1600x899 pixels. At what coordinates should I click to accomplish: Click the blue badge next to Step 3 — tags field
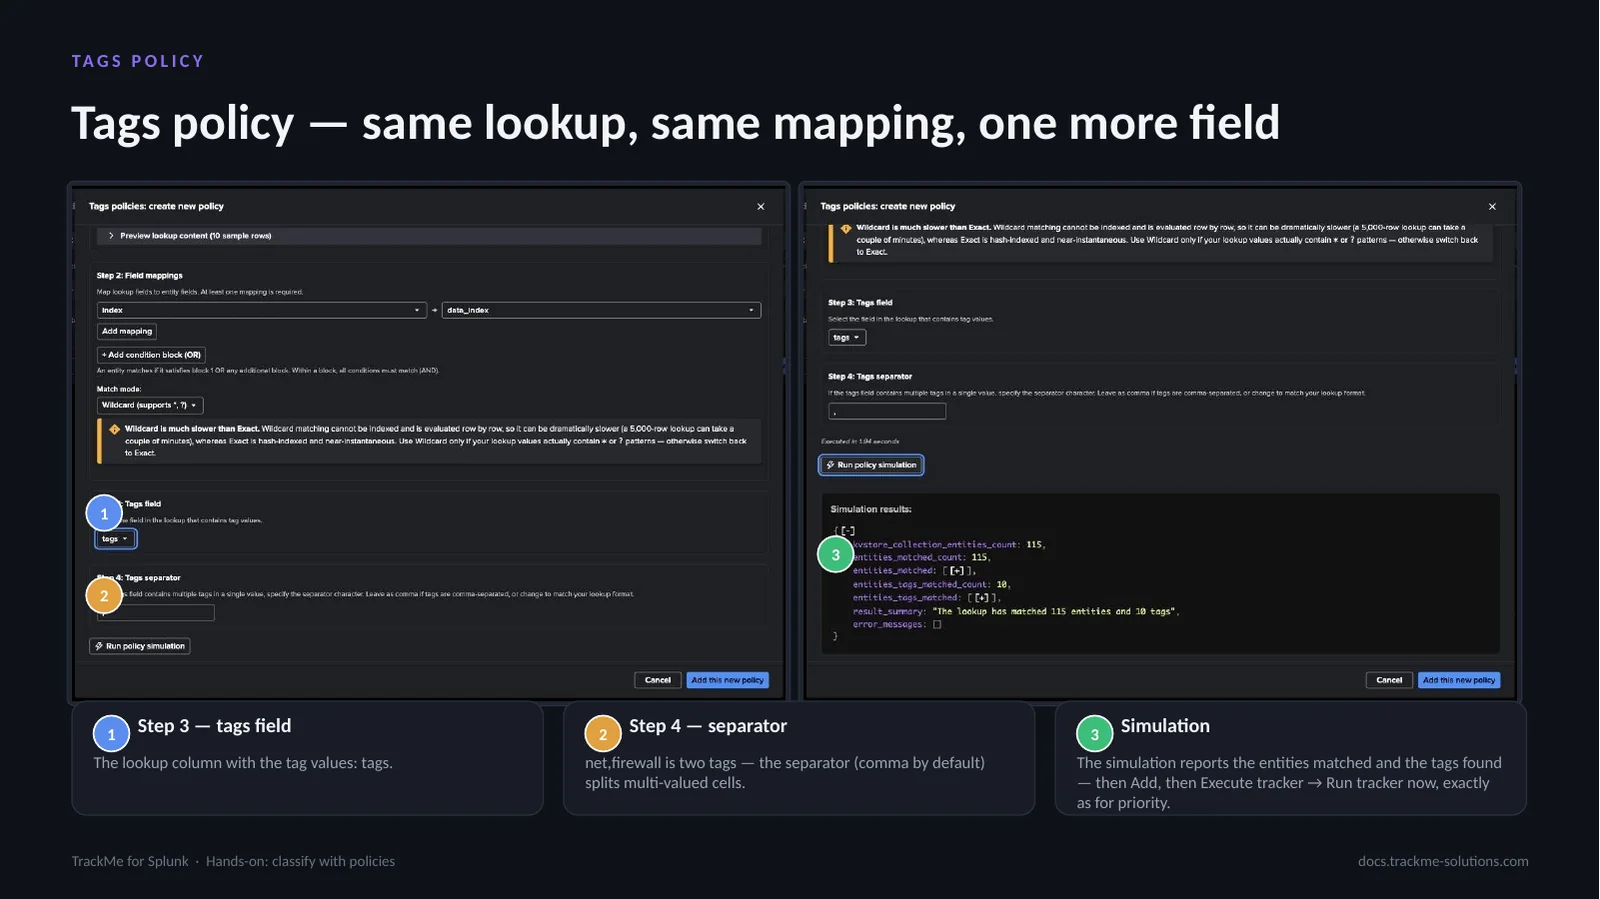click(111, 733)
